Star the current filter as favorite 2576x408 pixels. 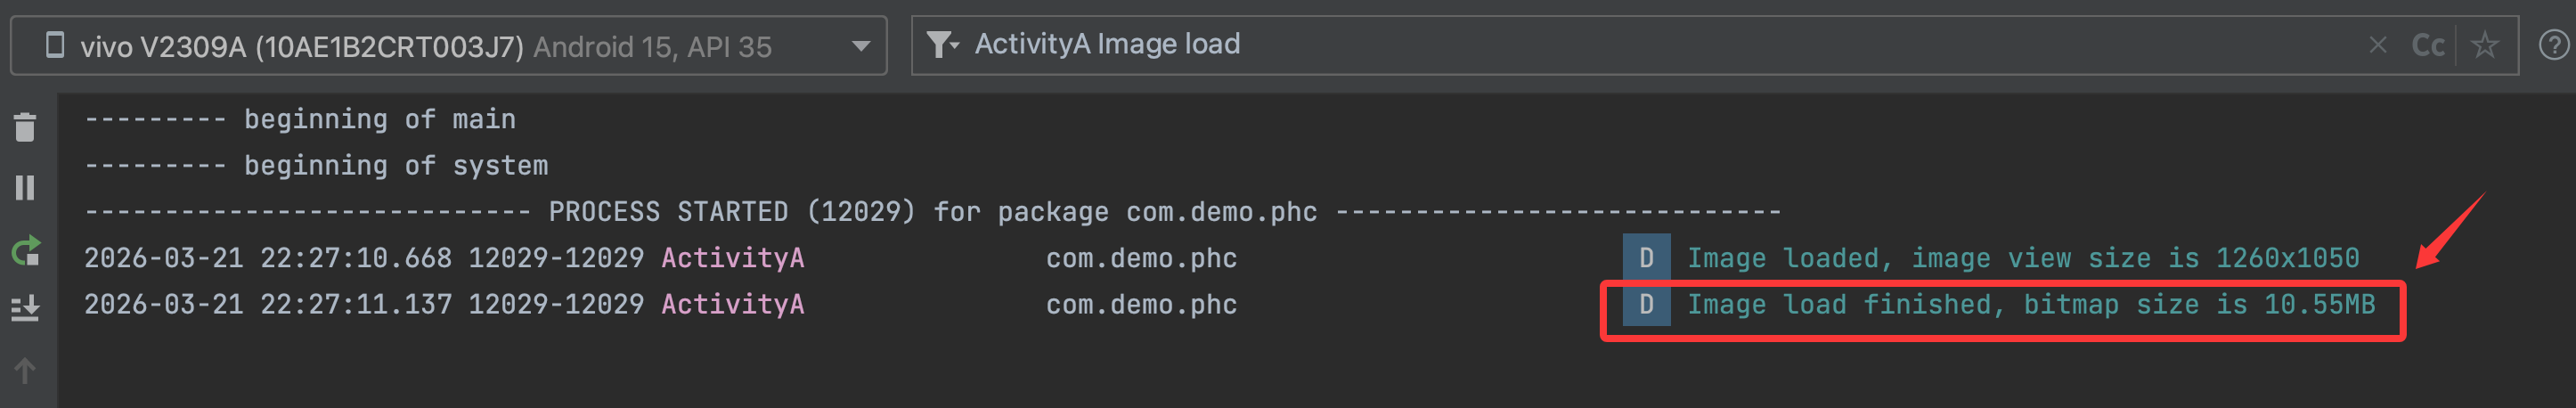(2484, 45)
